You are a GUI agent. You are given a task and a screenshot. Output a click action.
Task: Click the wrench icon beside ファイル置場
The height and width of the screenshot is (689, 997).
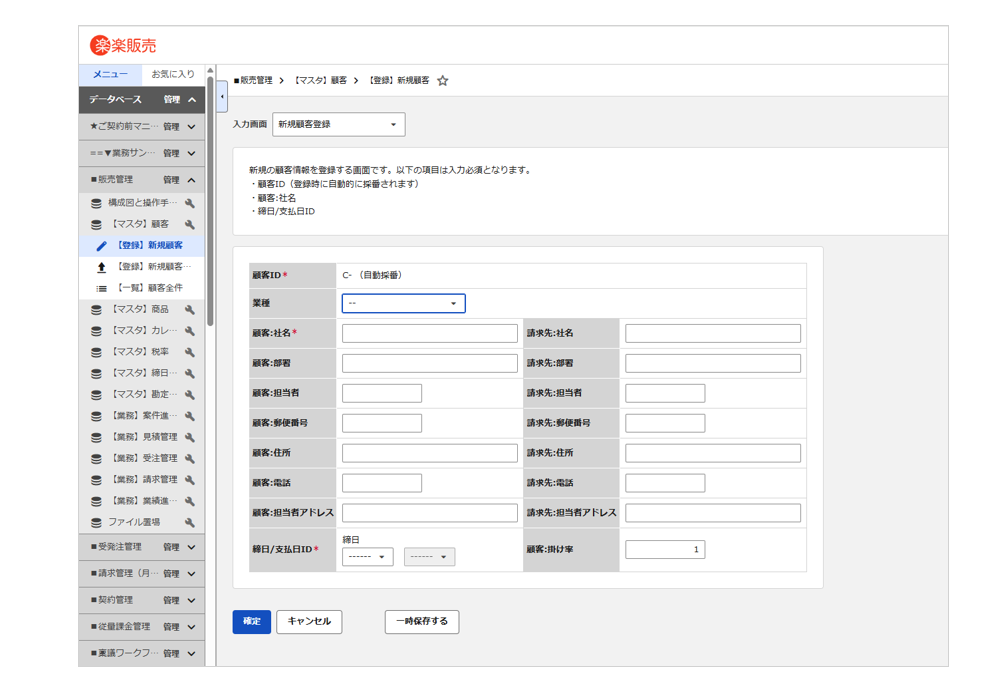click(x=190, y=523)
